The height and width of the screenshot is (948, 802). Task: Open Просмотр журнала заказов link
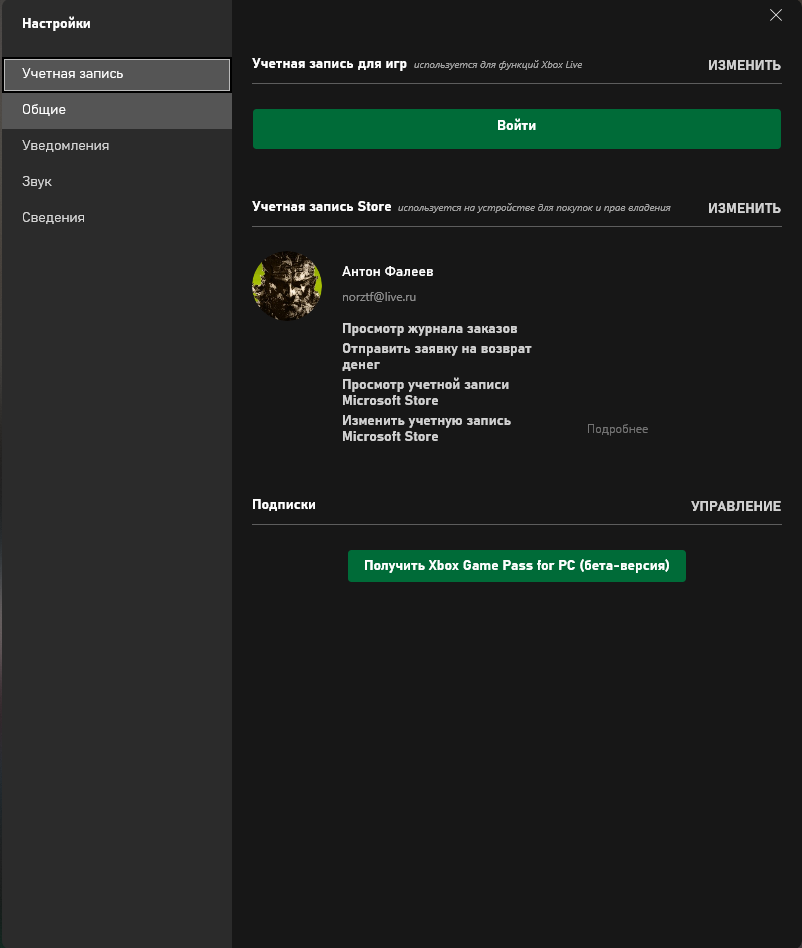[x=429, y=329]
